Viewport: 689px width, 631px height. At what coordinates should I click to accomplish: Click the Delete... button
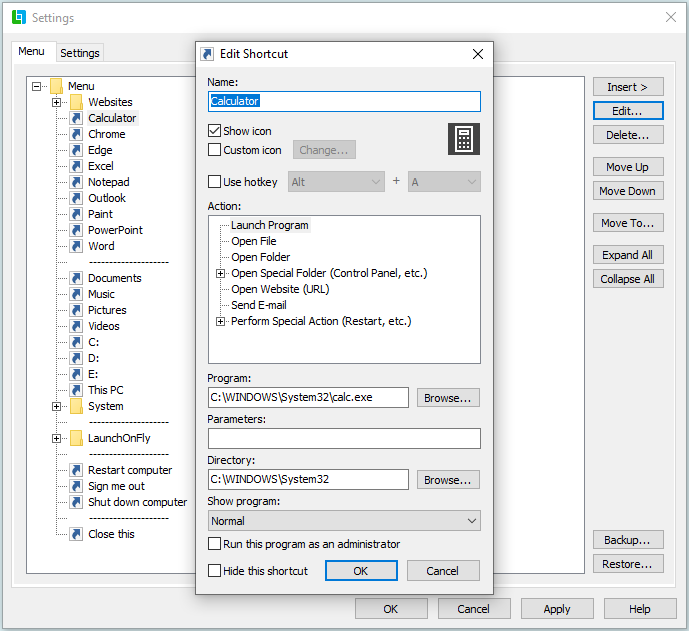pyautogui.click(x=628, y=135)
